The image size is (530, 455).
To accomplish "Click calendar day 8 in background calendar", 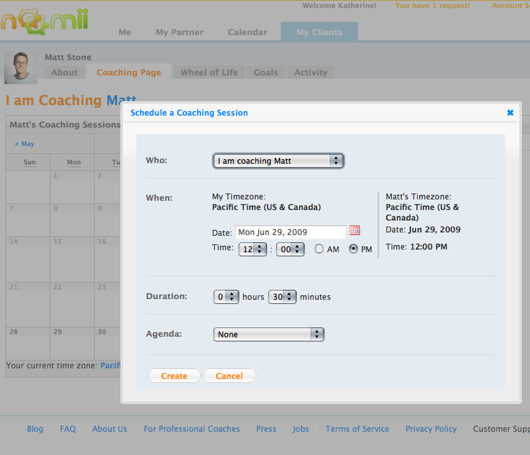I will 72,219.
